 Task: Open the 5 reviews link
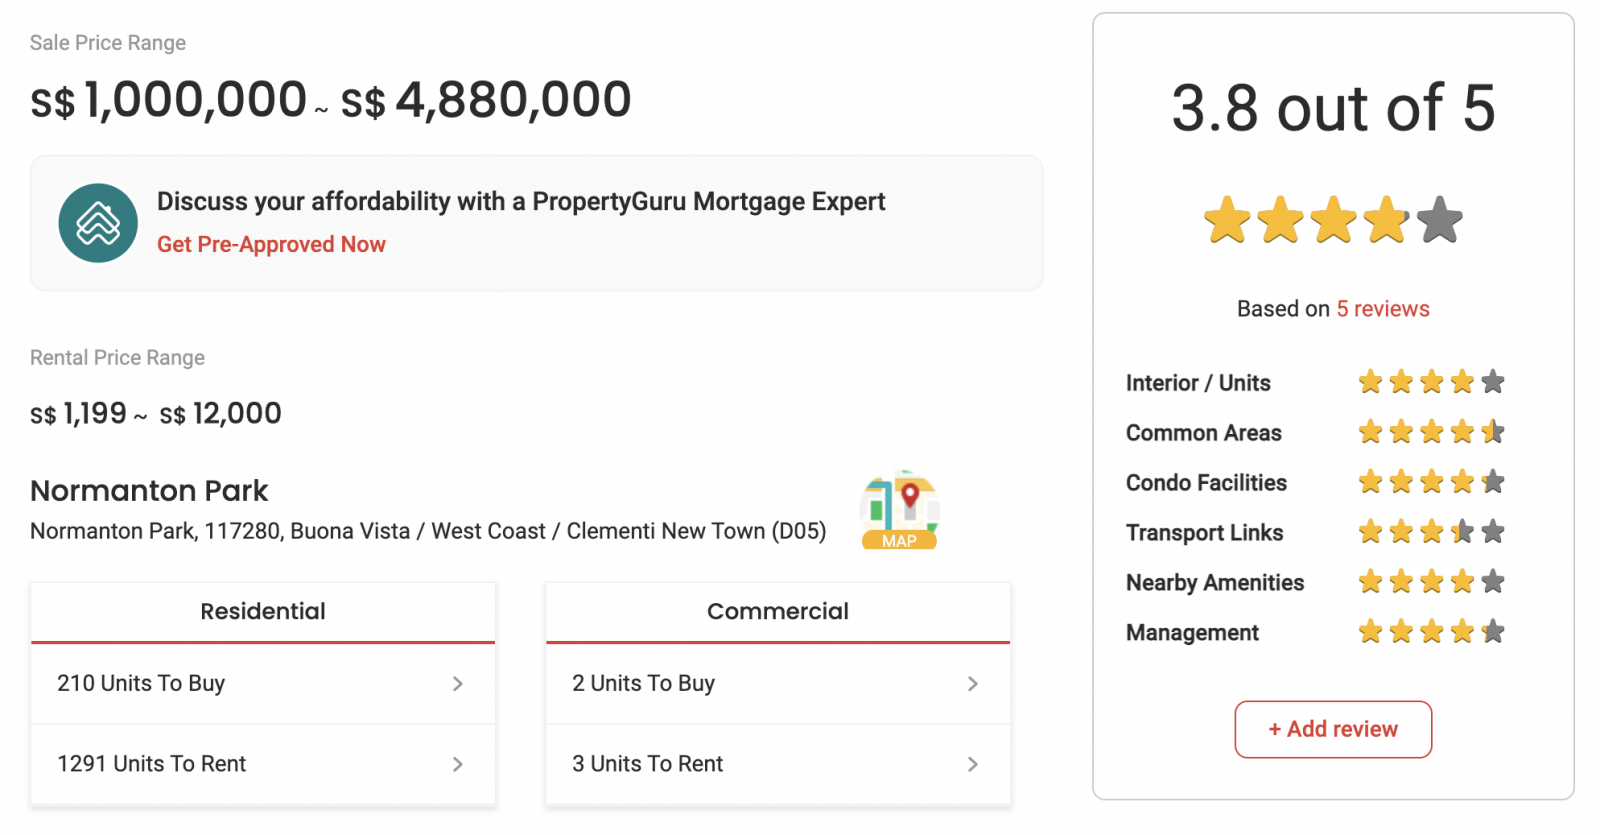(x=1383, y=309)
